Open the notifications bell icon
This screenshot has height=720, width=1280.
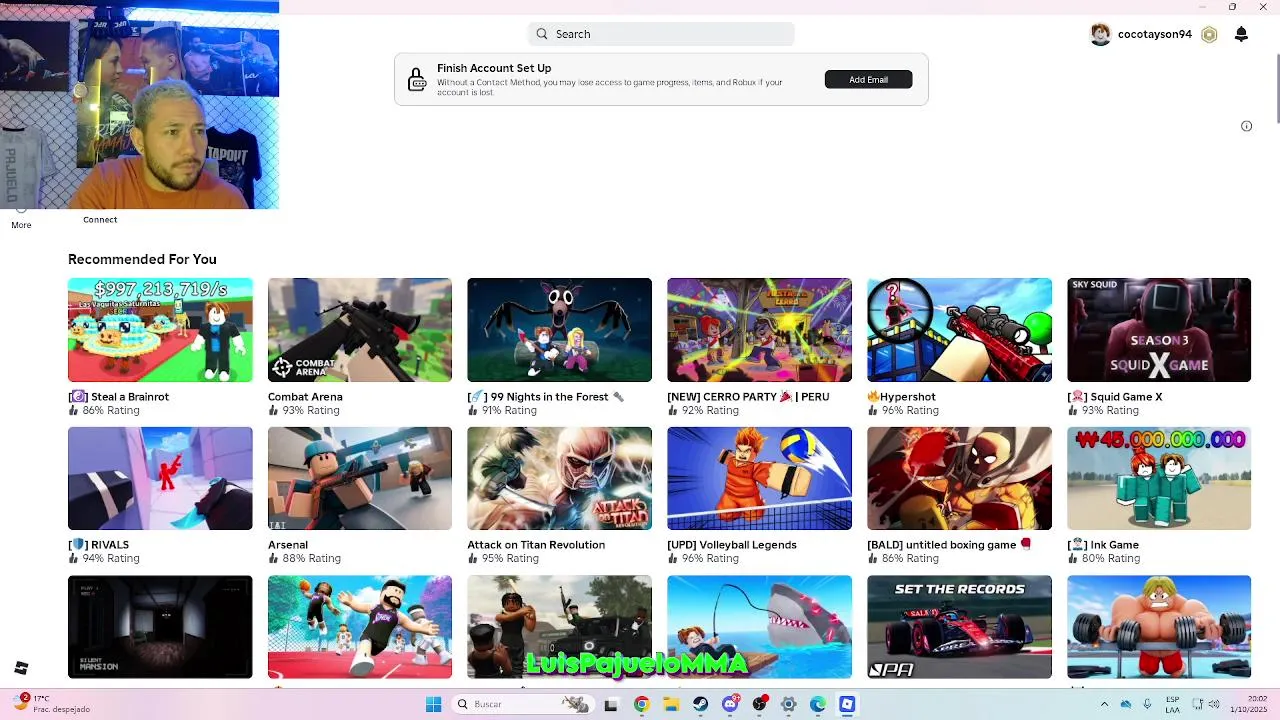(1241, 34)
